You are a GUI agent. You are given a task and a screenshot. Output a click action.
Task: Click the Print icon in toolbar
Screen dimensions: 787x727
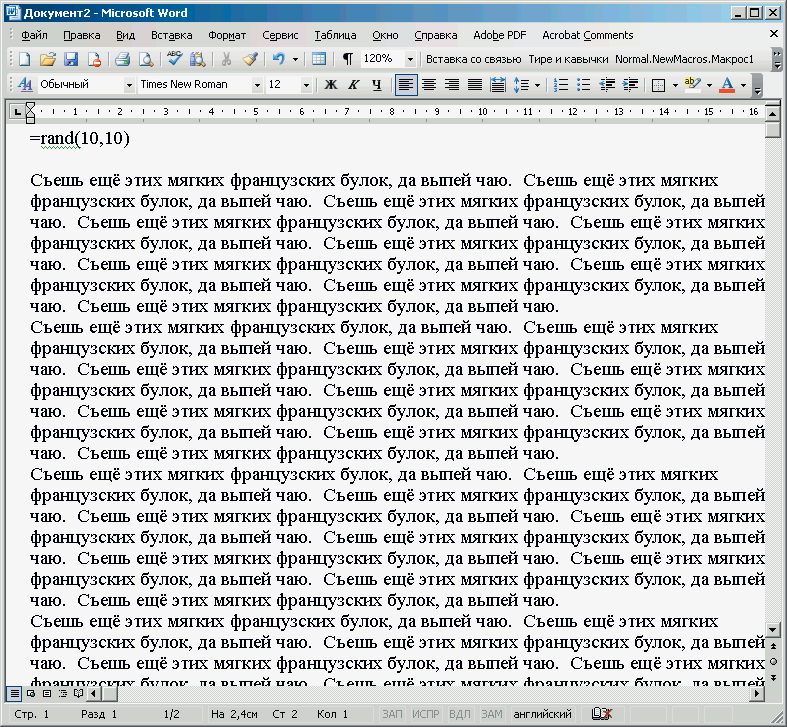point(121,59)
